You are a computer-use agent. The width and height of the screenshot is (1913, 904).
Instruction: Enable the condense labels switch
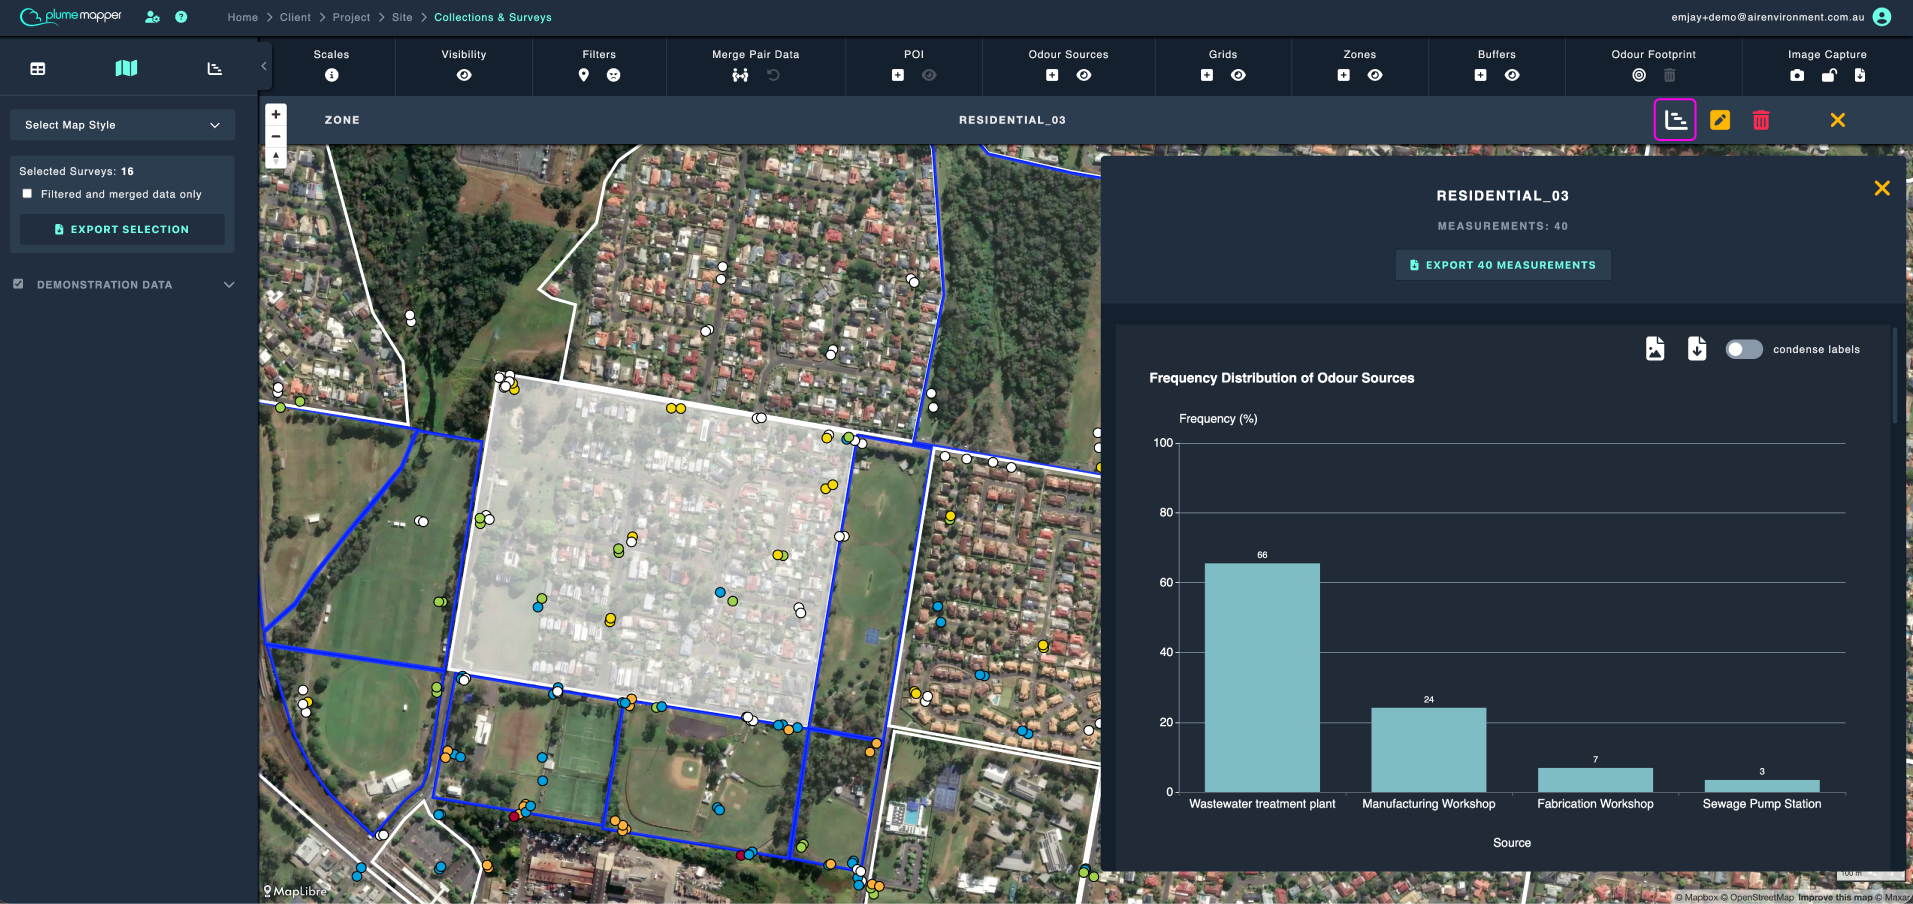tap(1744, 349)
